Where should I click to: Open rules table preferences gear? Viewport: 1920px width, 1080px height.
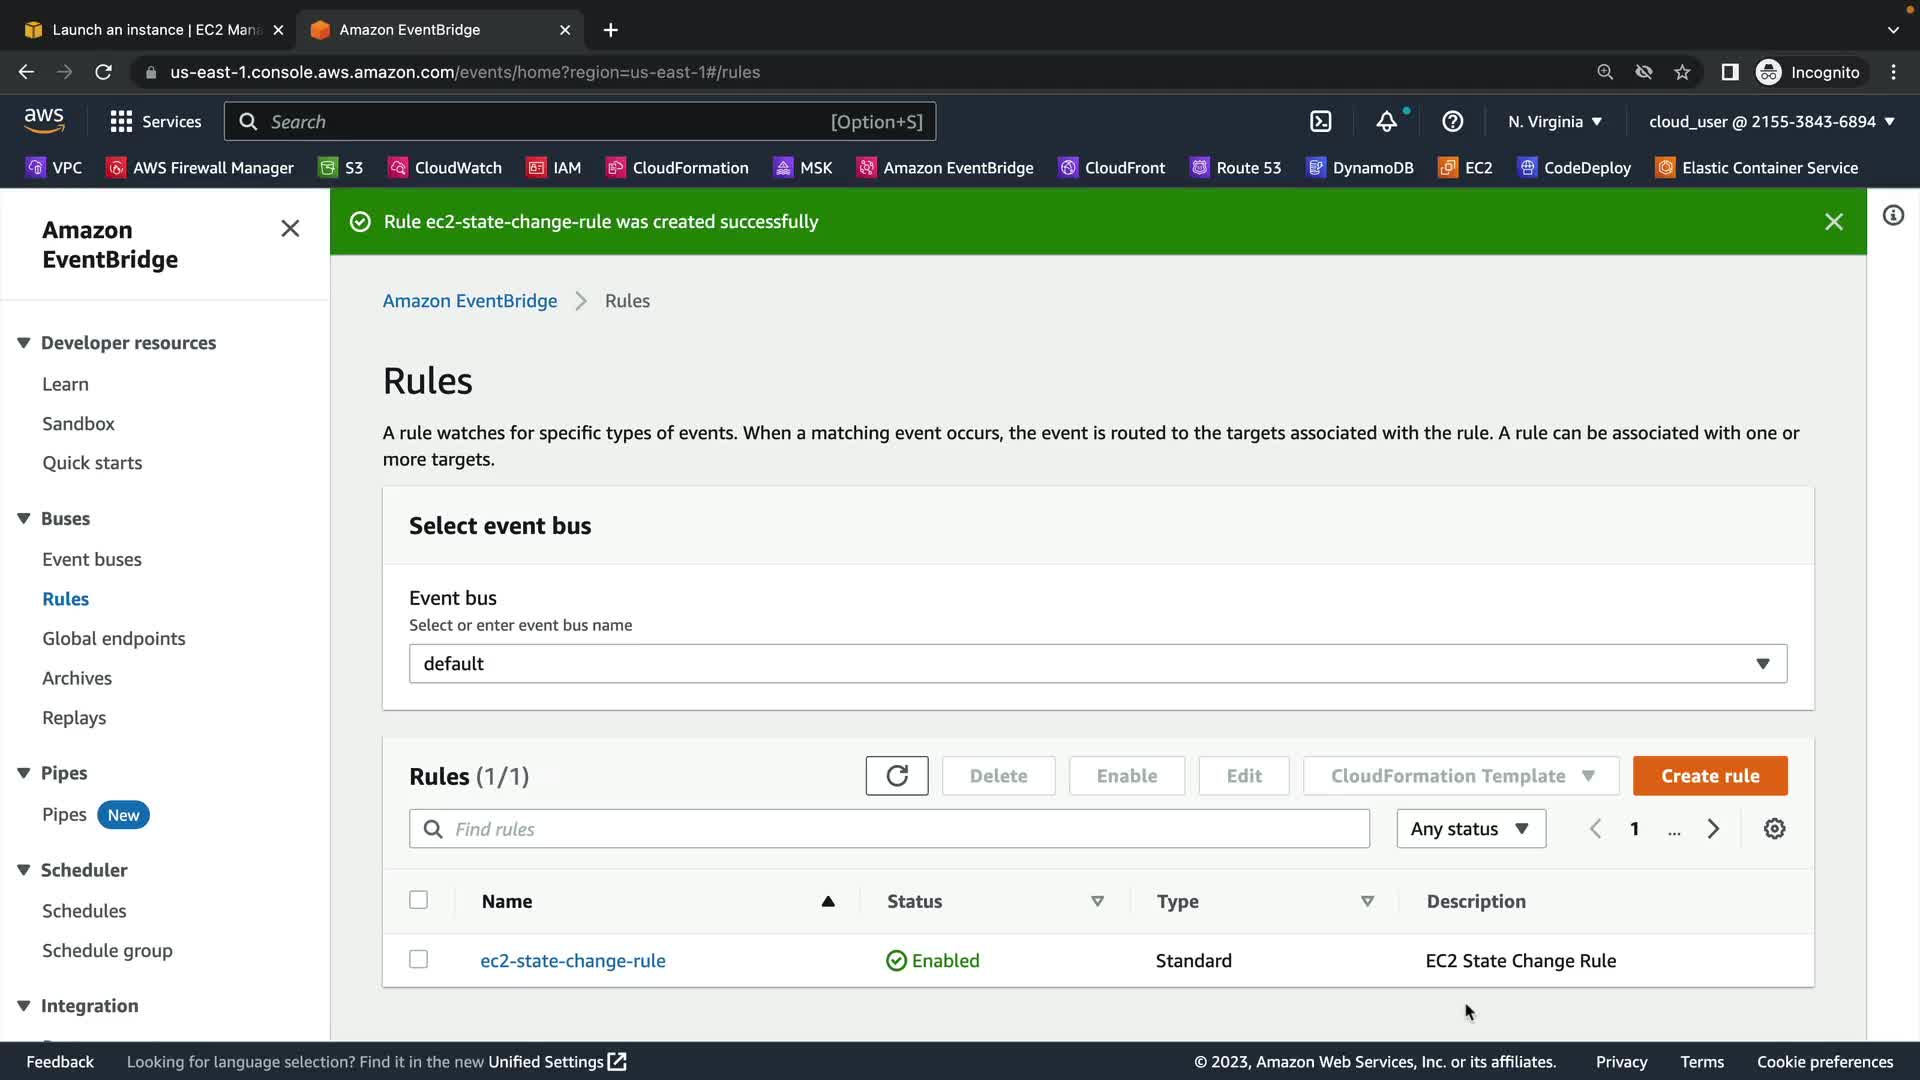(x=1774, y=829)
